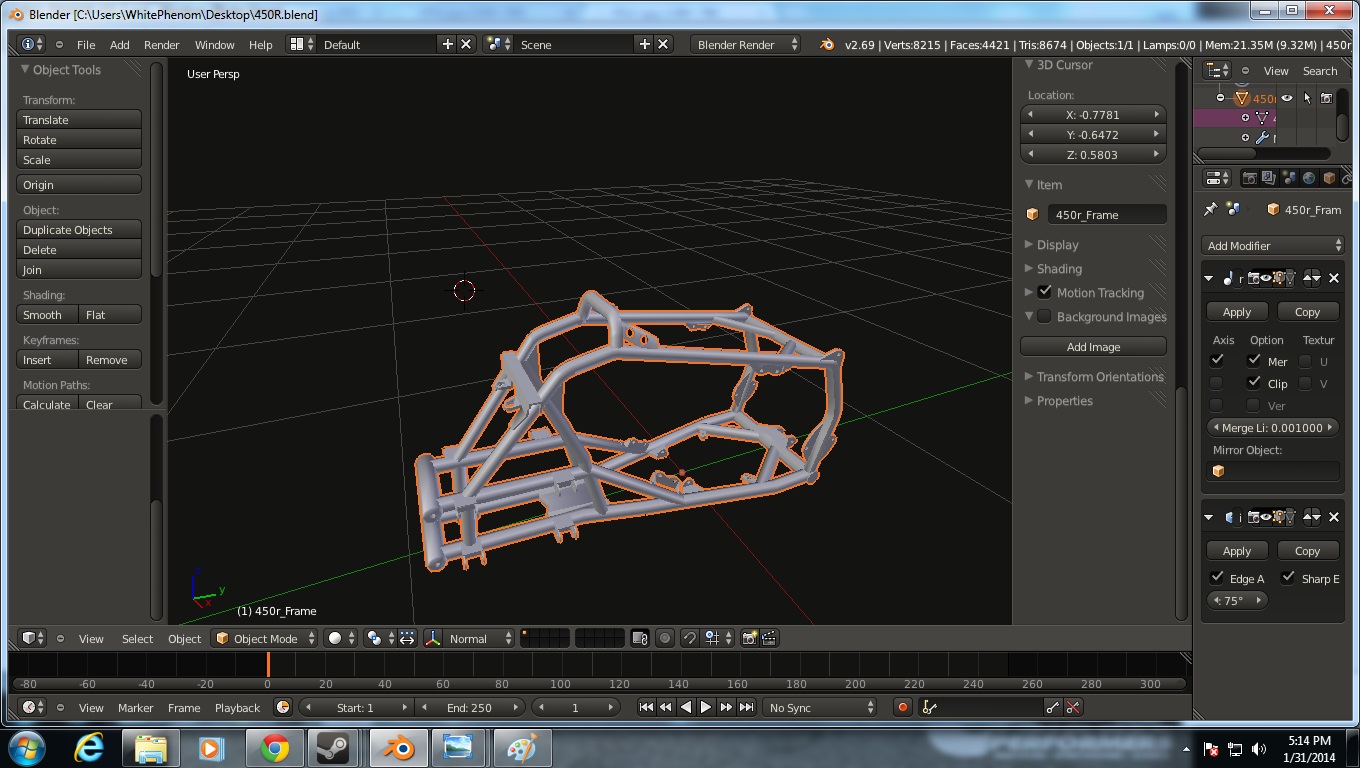Click the Add Image button
The width and height of the screenshot is (1360, 768).
coord(1093,346)
